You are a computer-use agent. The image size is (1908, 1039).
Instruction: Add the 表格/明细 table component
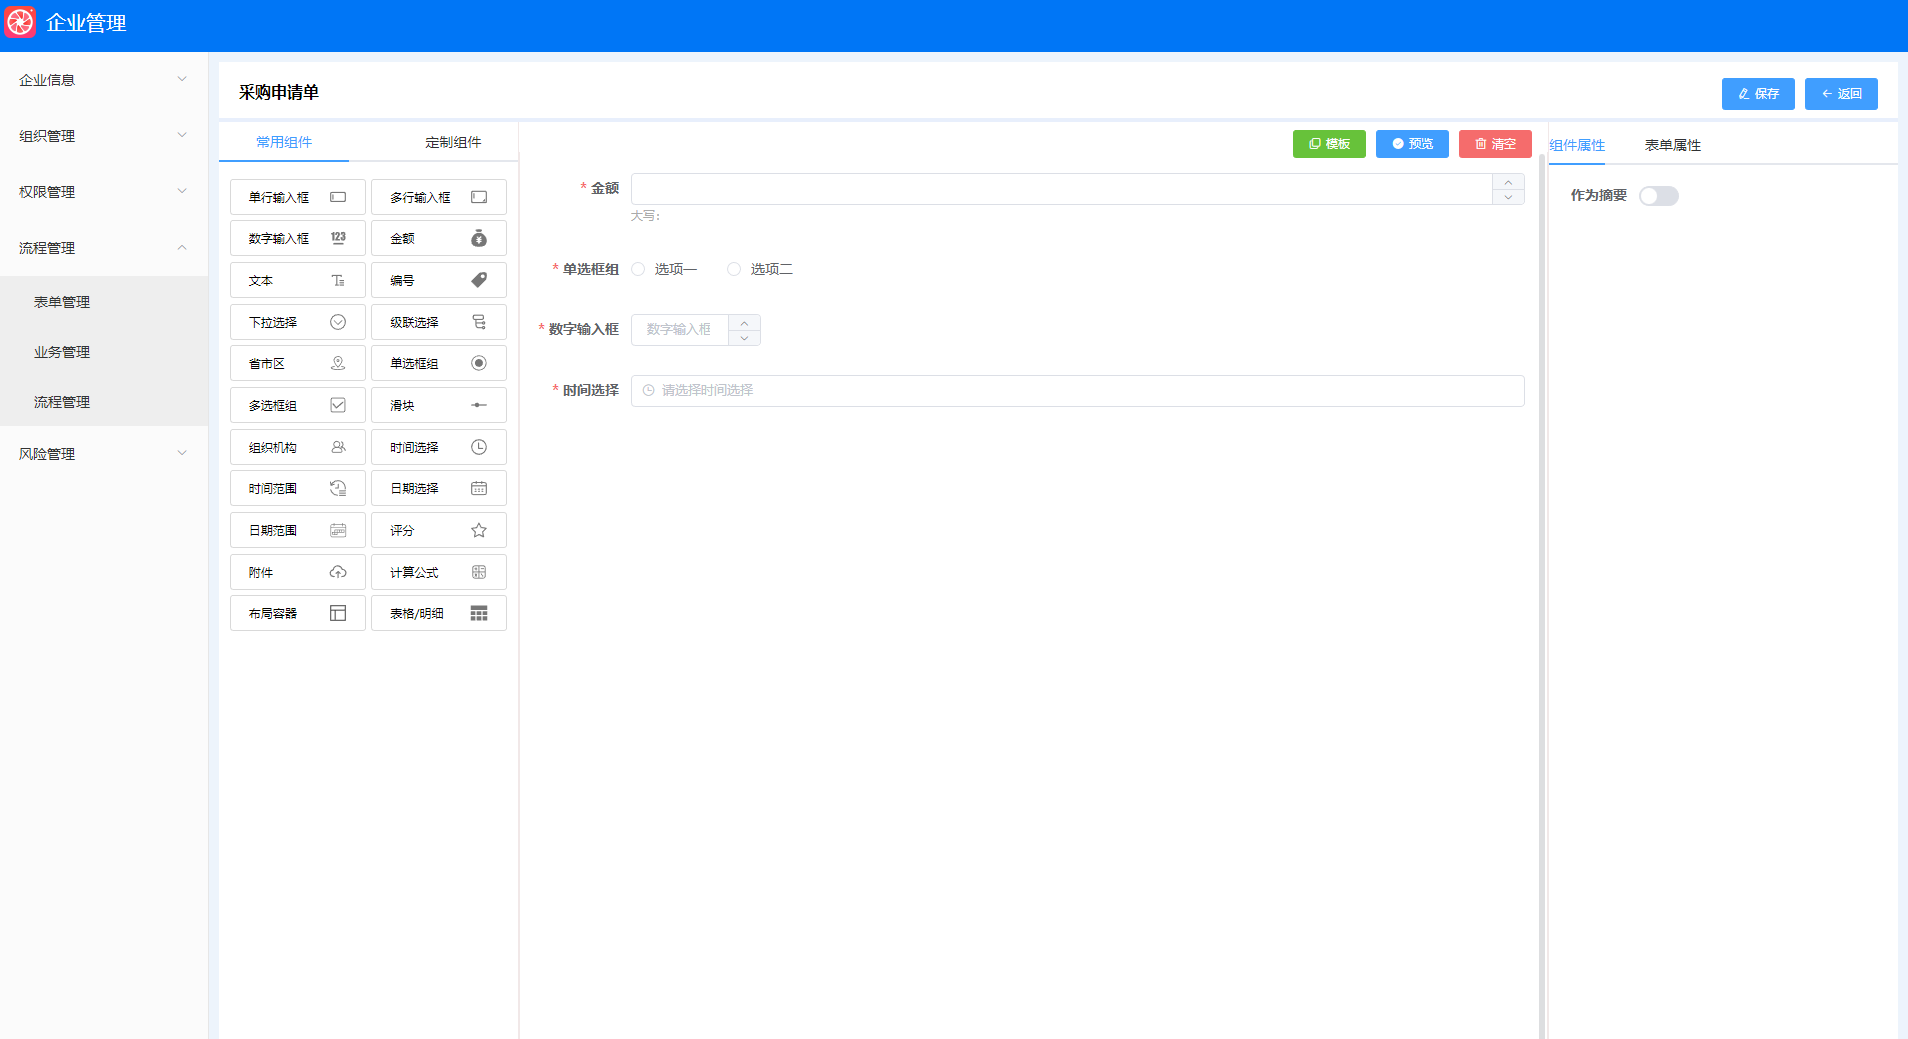click(439, 613)
